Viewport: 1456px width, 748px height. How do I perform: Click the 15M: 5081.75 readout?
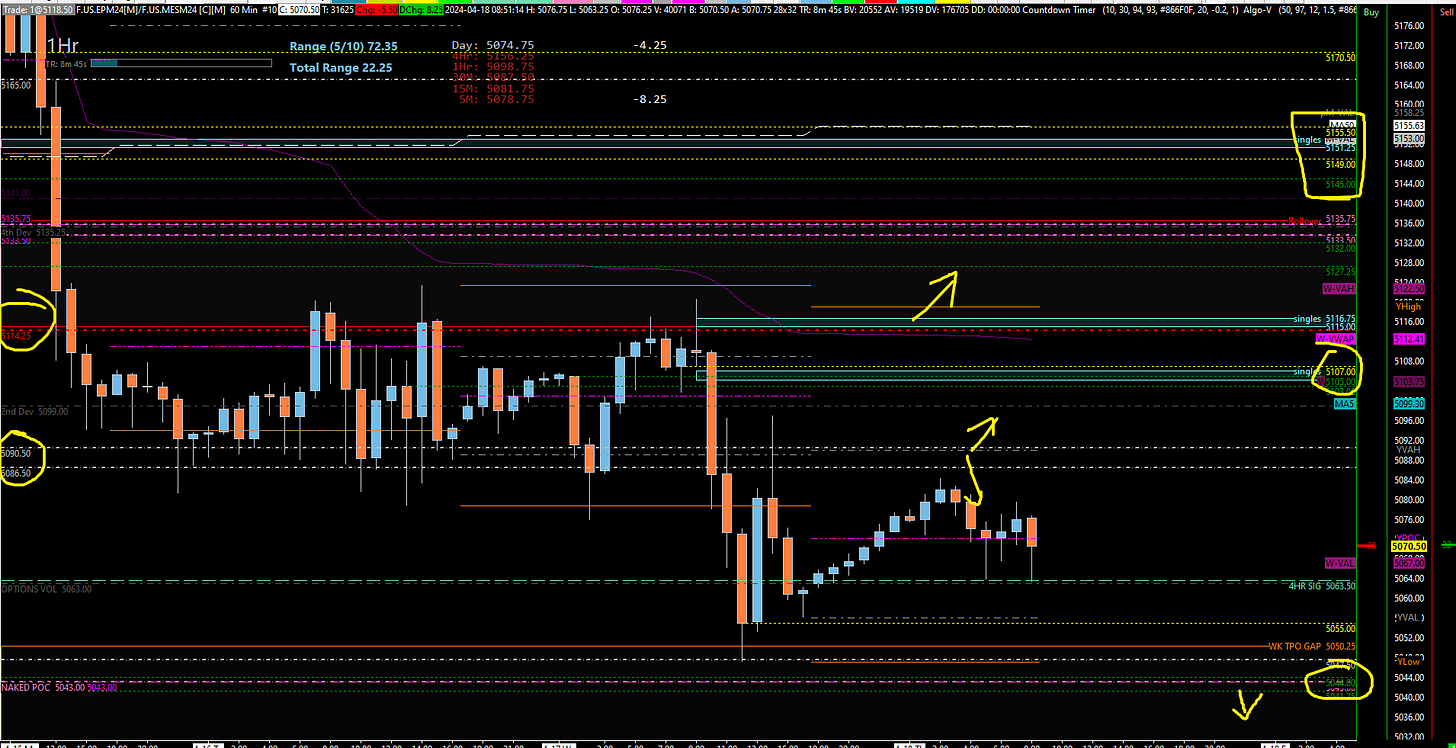(x=493, y=88)
